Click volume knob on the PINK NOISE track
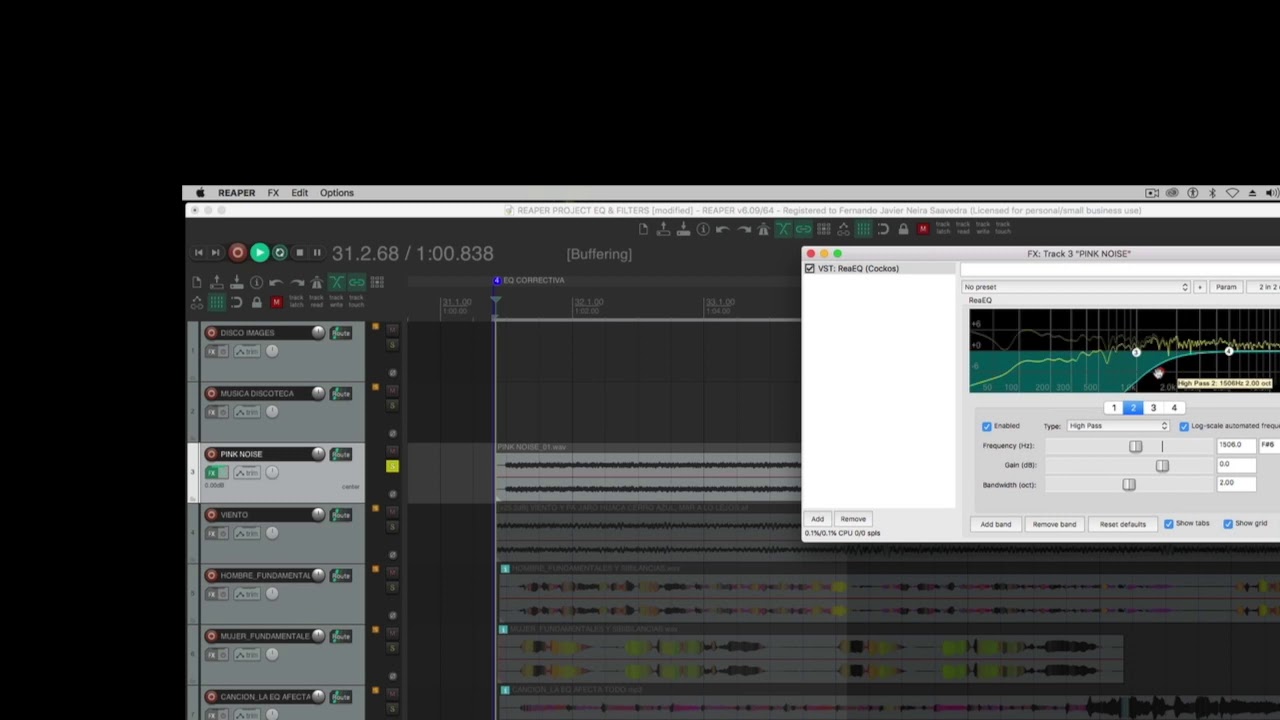The height and width of the screenshot is (720, 1280). click(318, 454)
